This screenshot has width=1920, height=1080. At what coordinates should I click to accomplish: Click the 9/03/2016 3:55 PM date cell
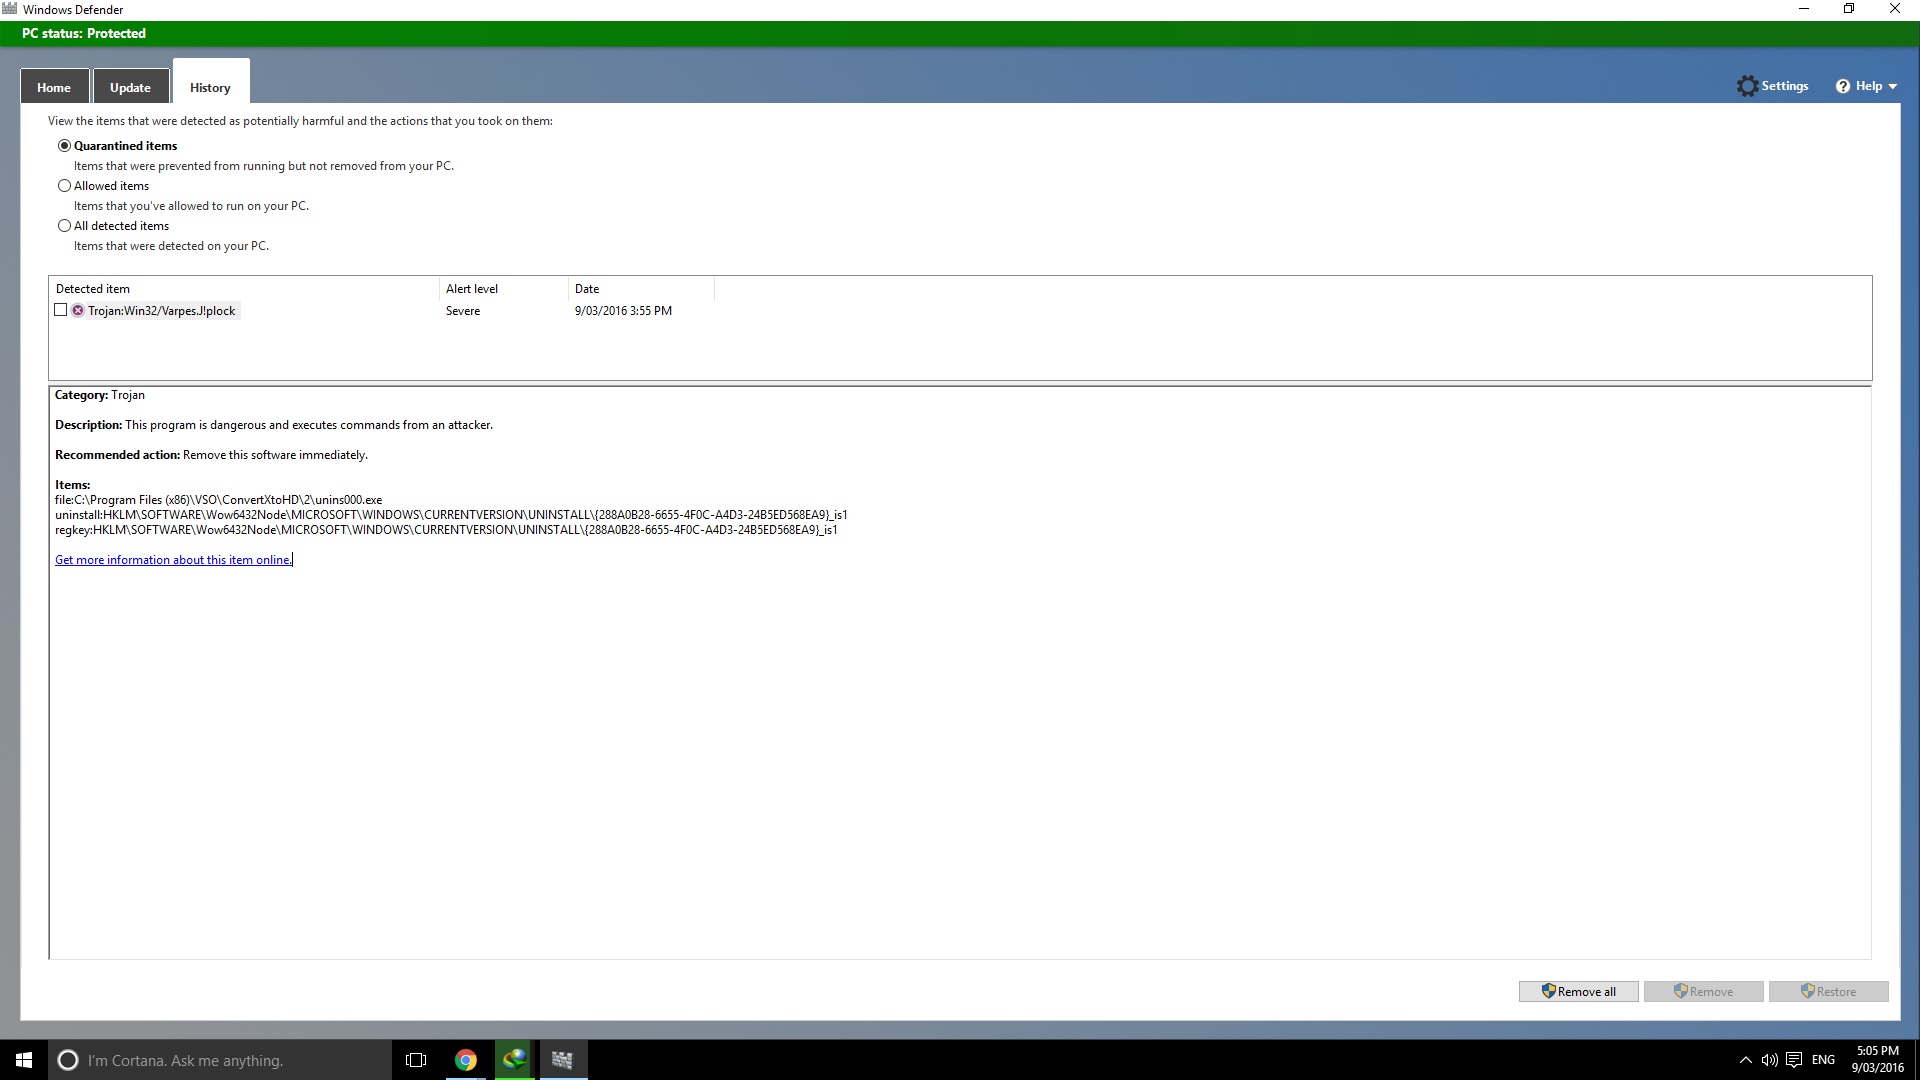pyautogui.click(x=623, y=311)
